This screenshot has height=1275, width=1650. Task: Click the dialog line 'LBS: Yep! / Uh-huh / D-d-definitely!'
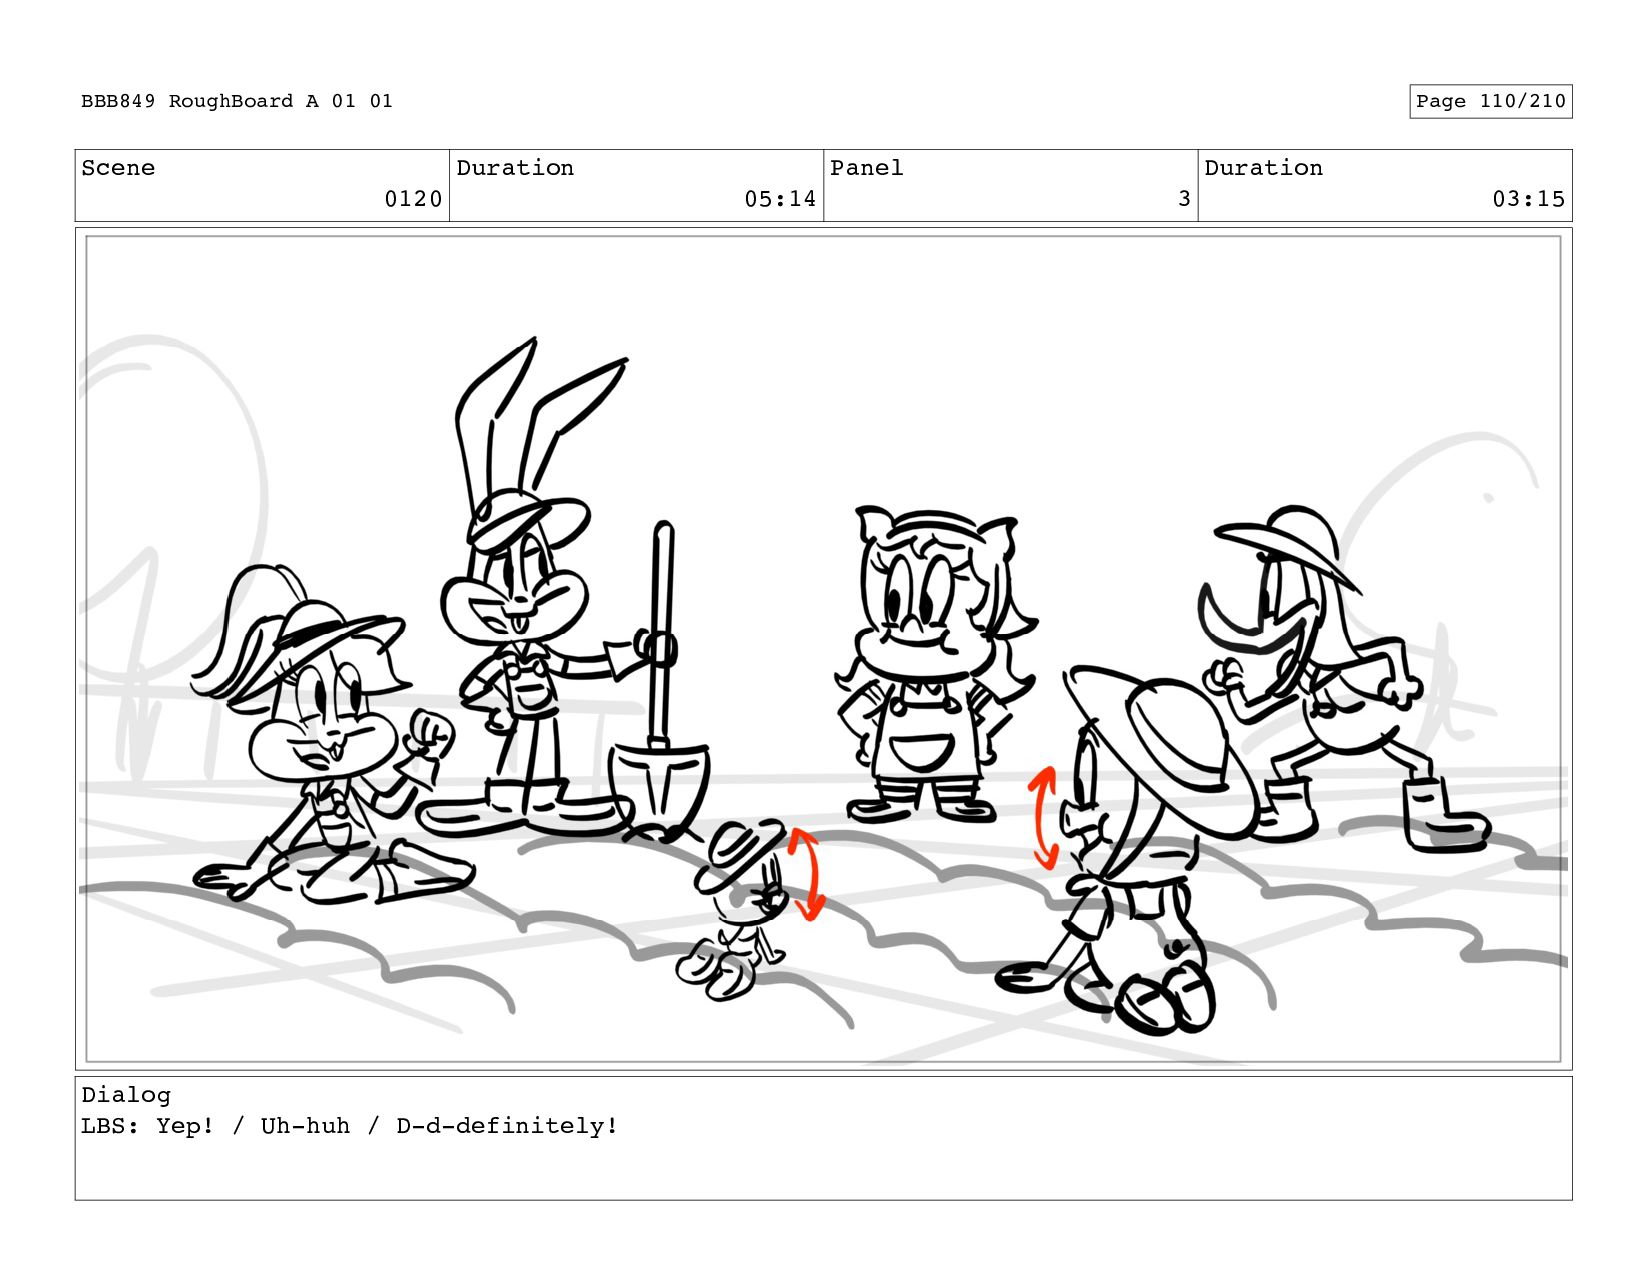350,1126
